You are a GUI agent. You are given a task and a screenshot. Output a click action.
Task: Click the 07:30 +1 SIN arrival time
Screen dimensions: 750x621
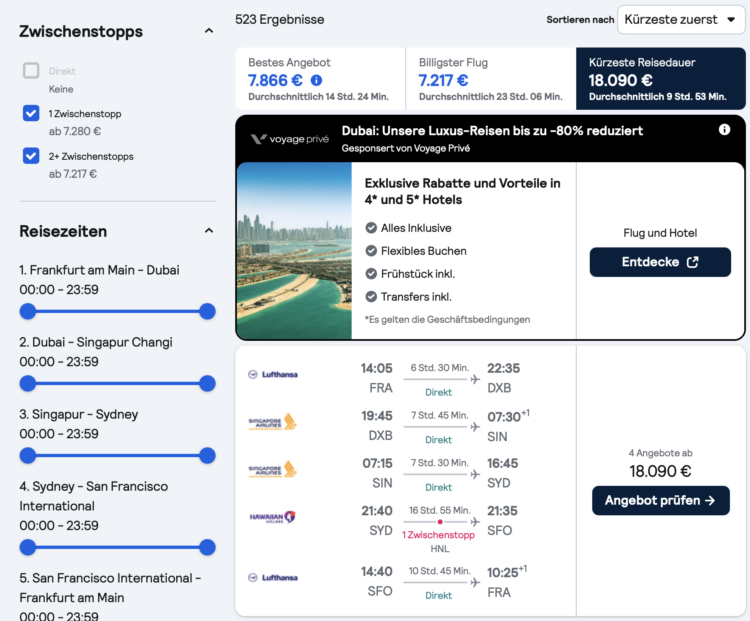pos(508,416)
